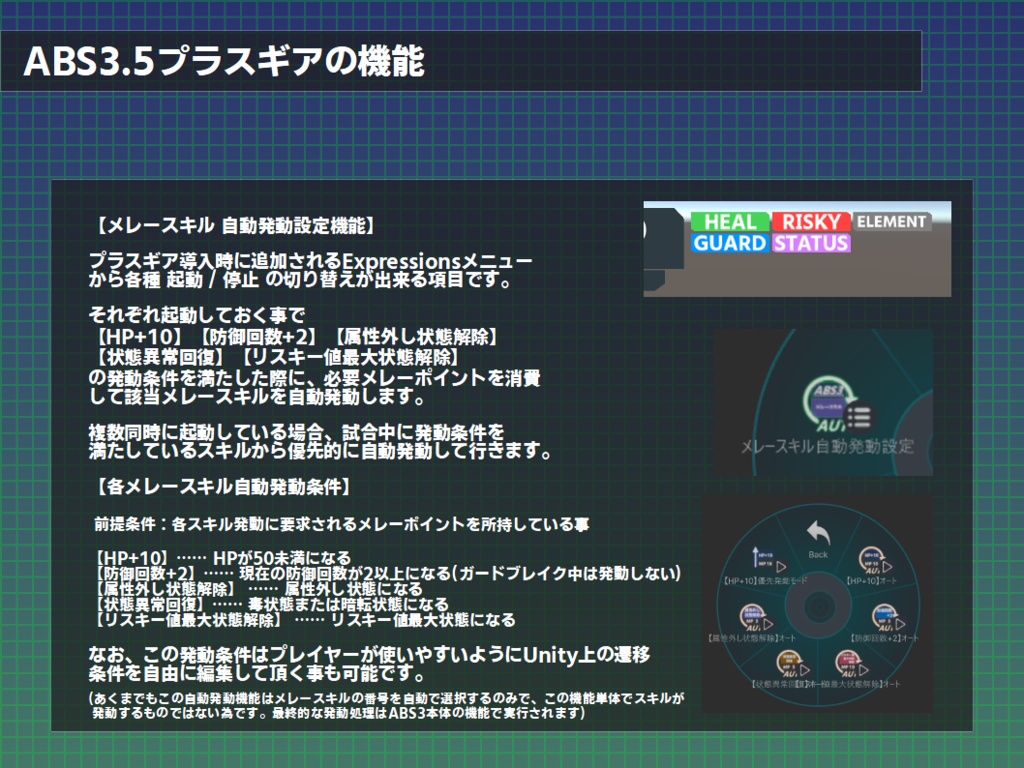
Task: Click heading 【各メレースキル自動発動条件】
Action: coord(222,487)
